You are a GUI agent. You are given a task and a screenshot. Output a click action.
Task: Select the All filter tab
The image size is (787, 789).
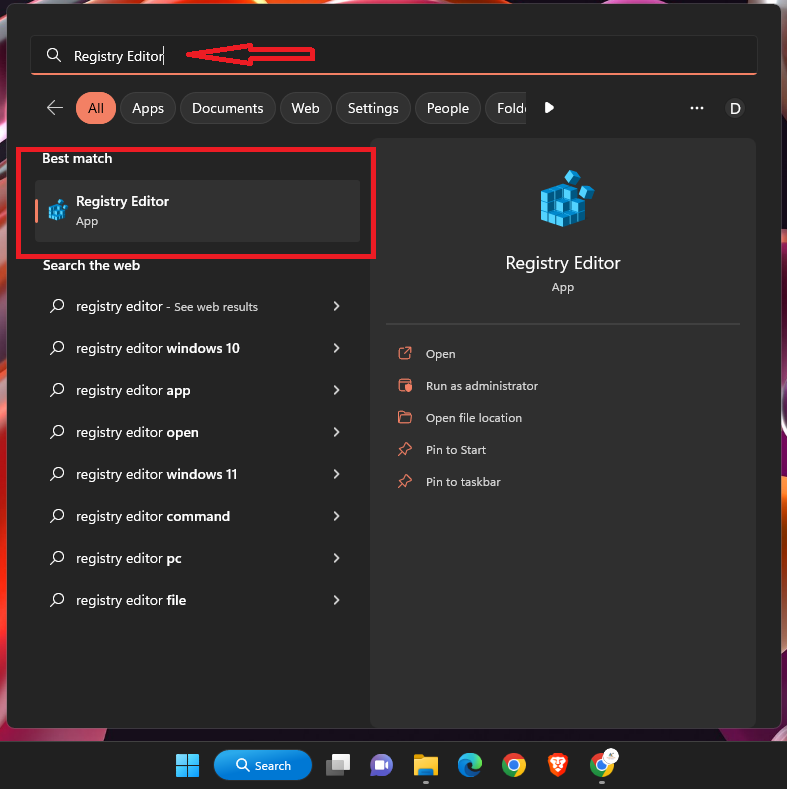click(96, 108)
